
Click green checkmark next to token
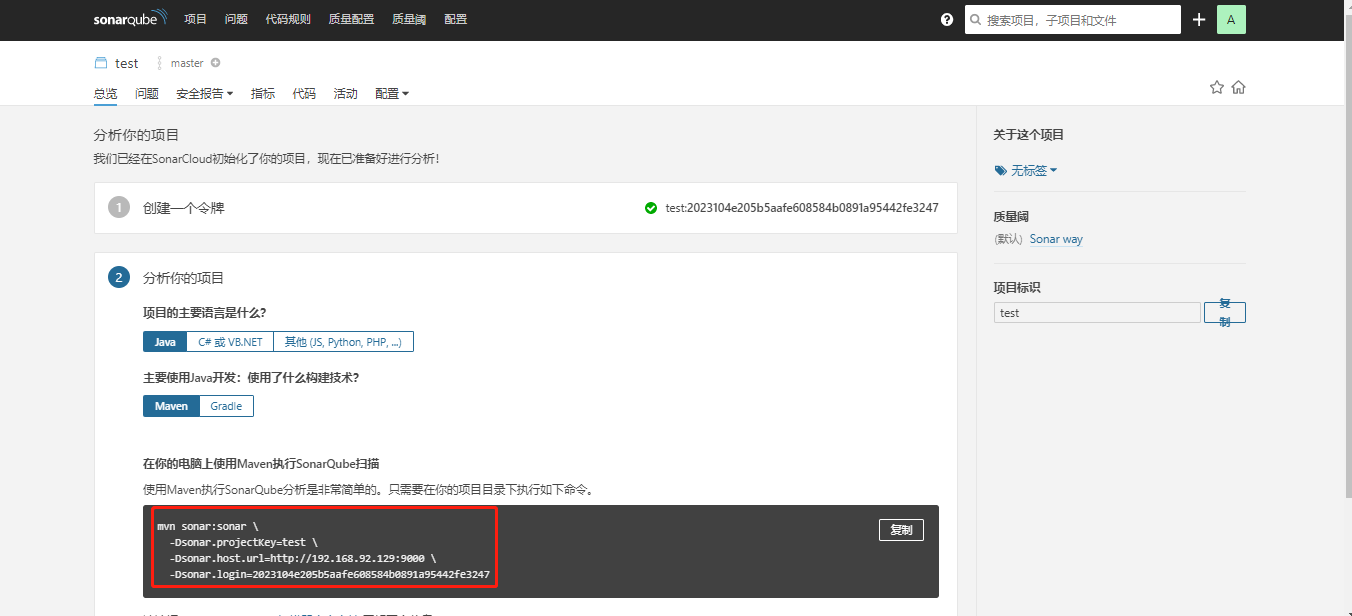click(x=652, y=208)
